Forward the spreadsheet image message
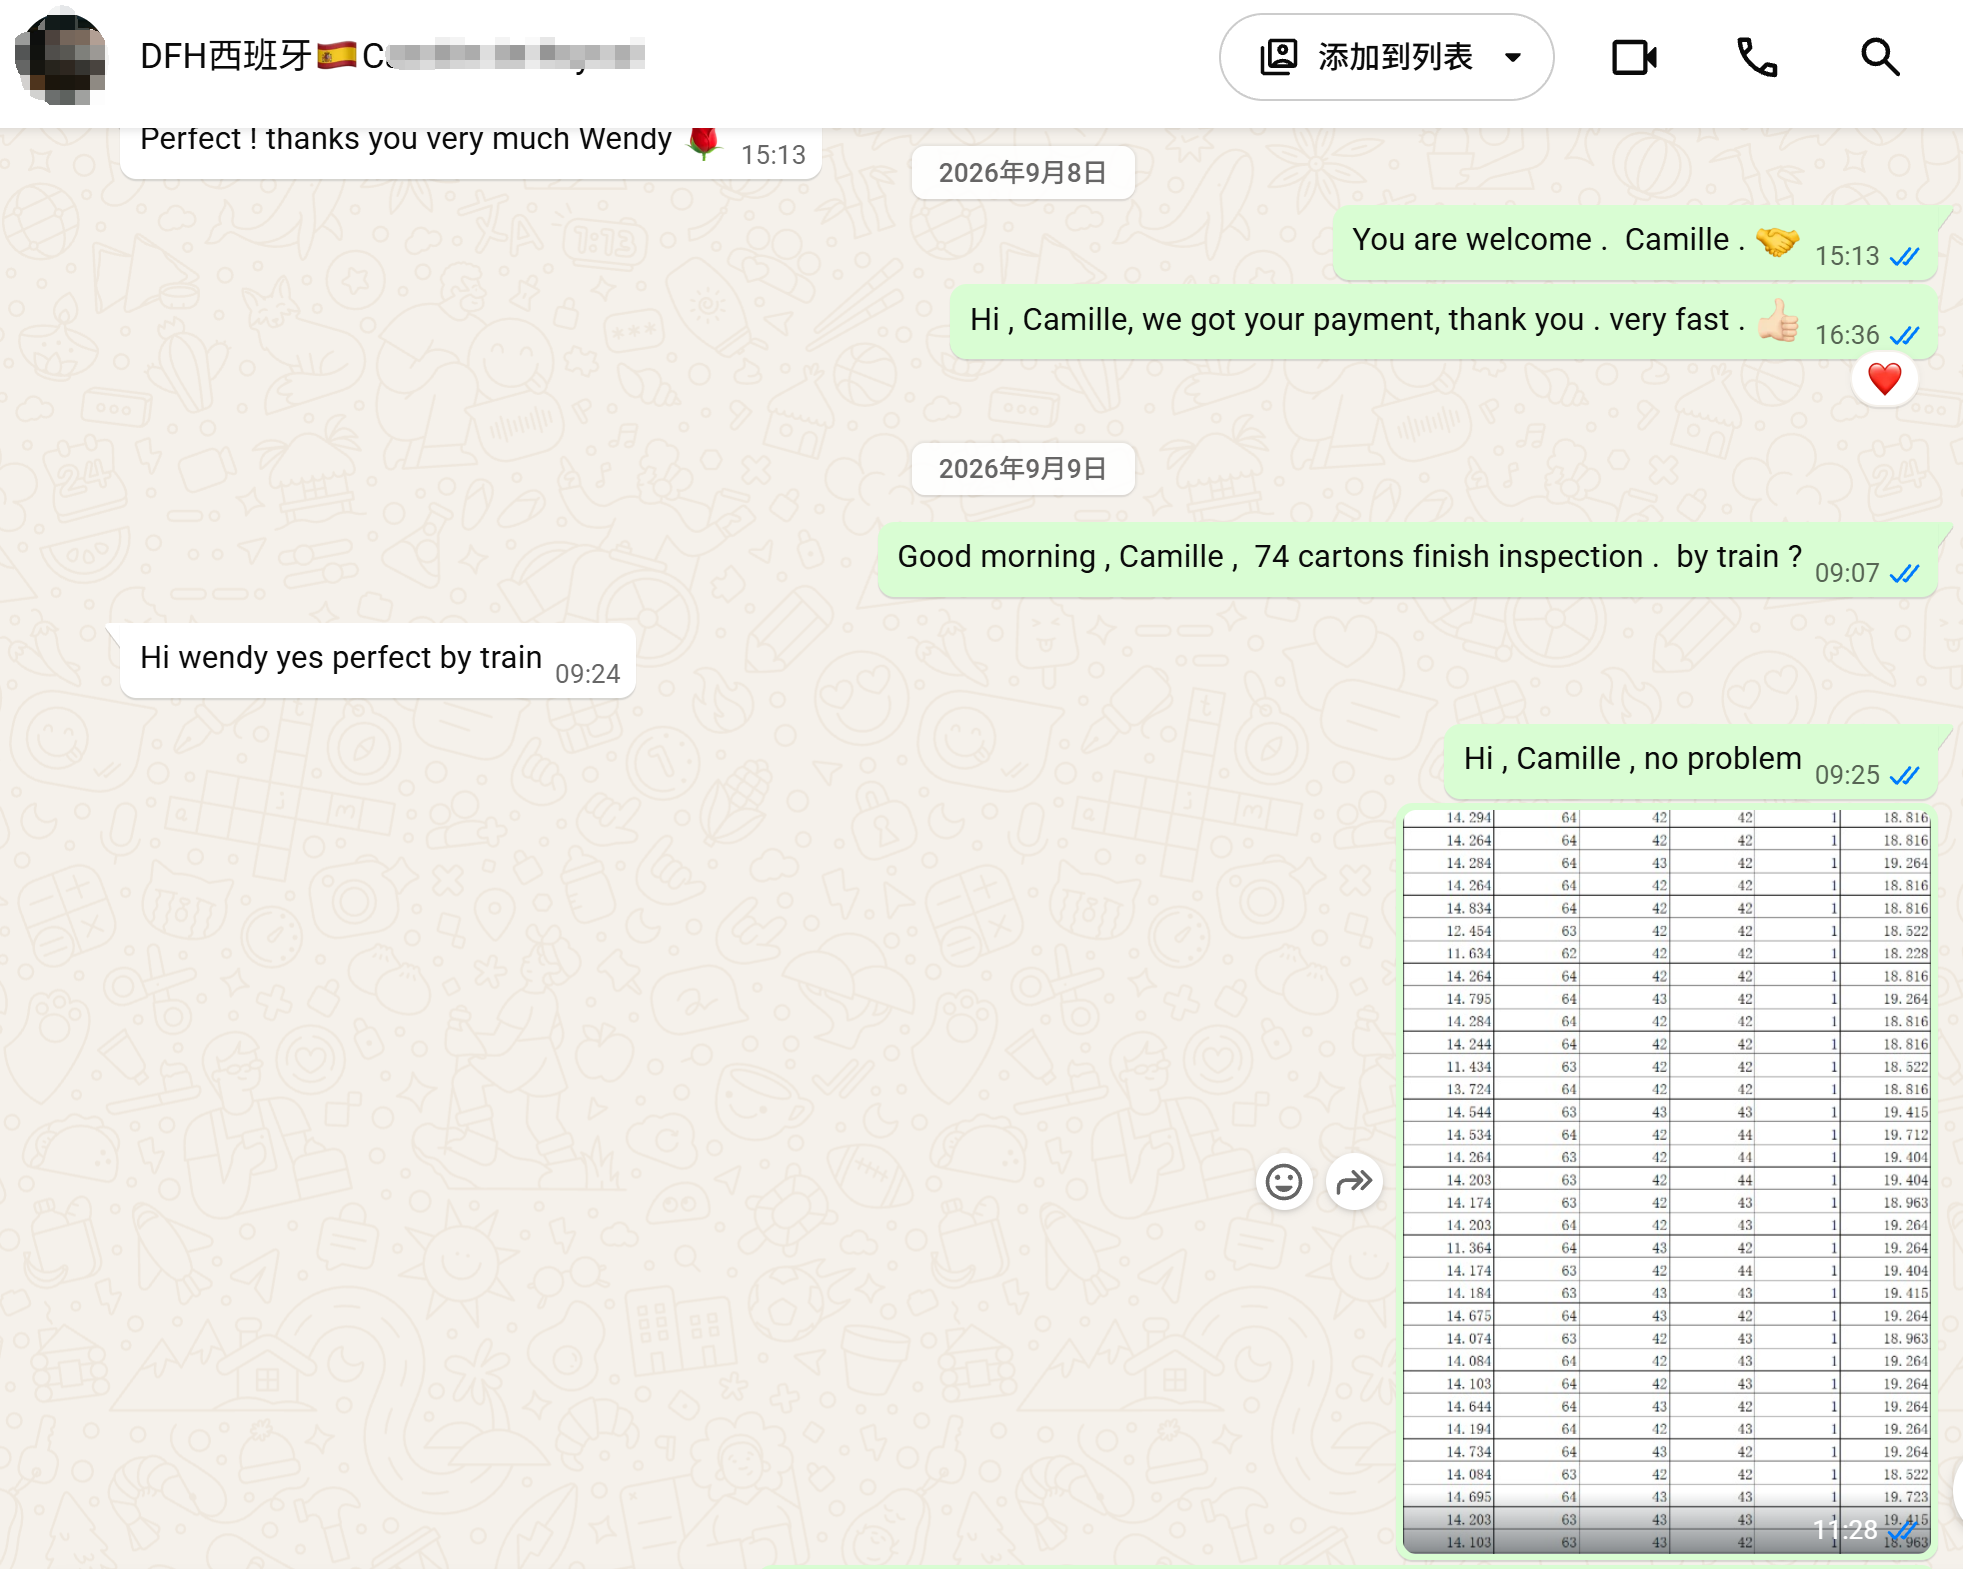This screenshot has height=1569, width=1963. [1354, 1182]
